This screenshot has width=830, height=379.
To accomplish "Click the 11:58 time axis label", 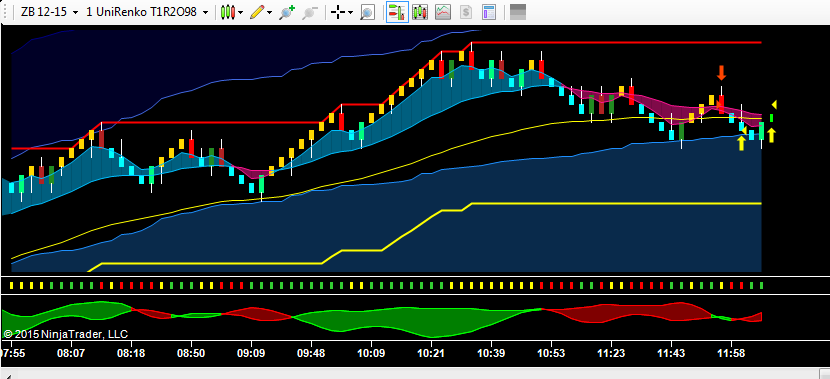I will point(731,353).
